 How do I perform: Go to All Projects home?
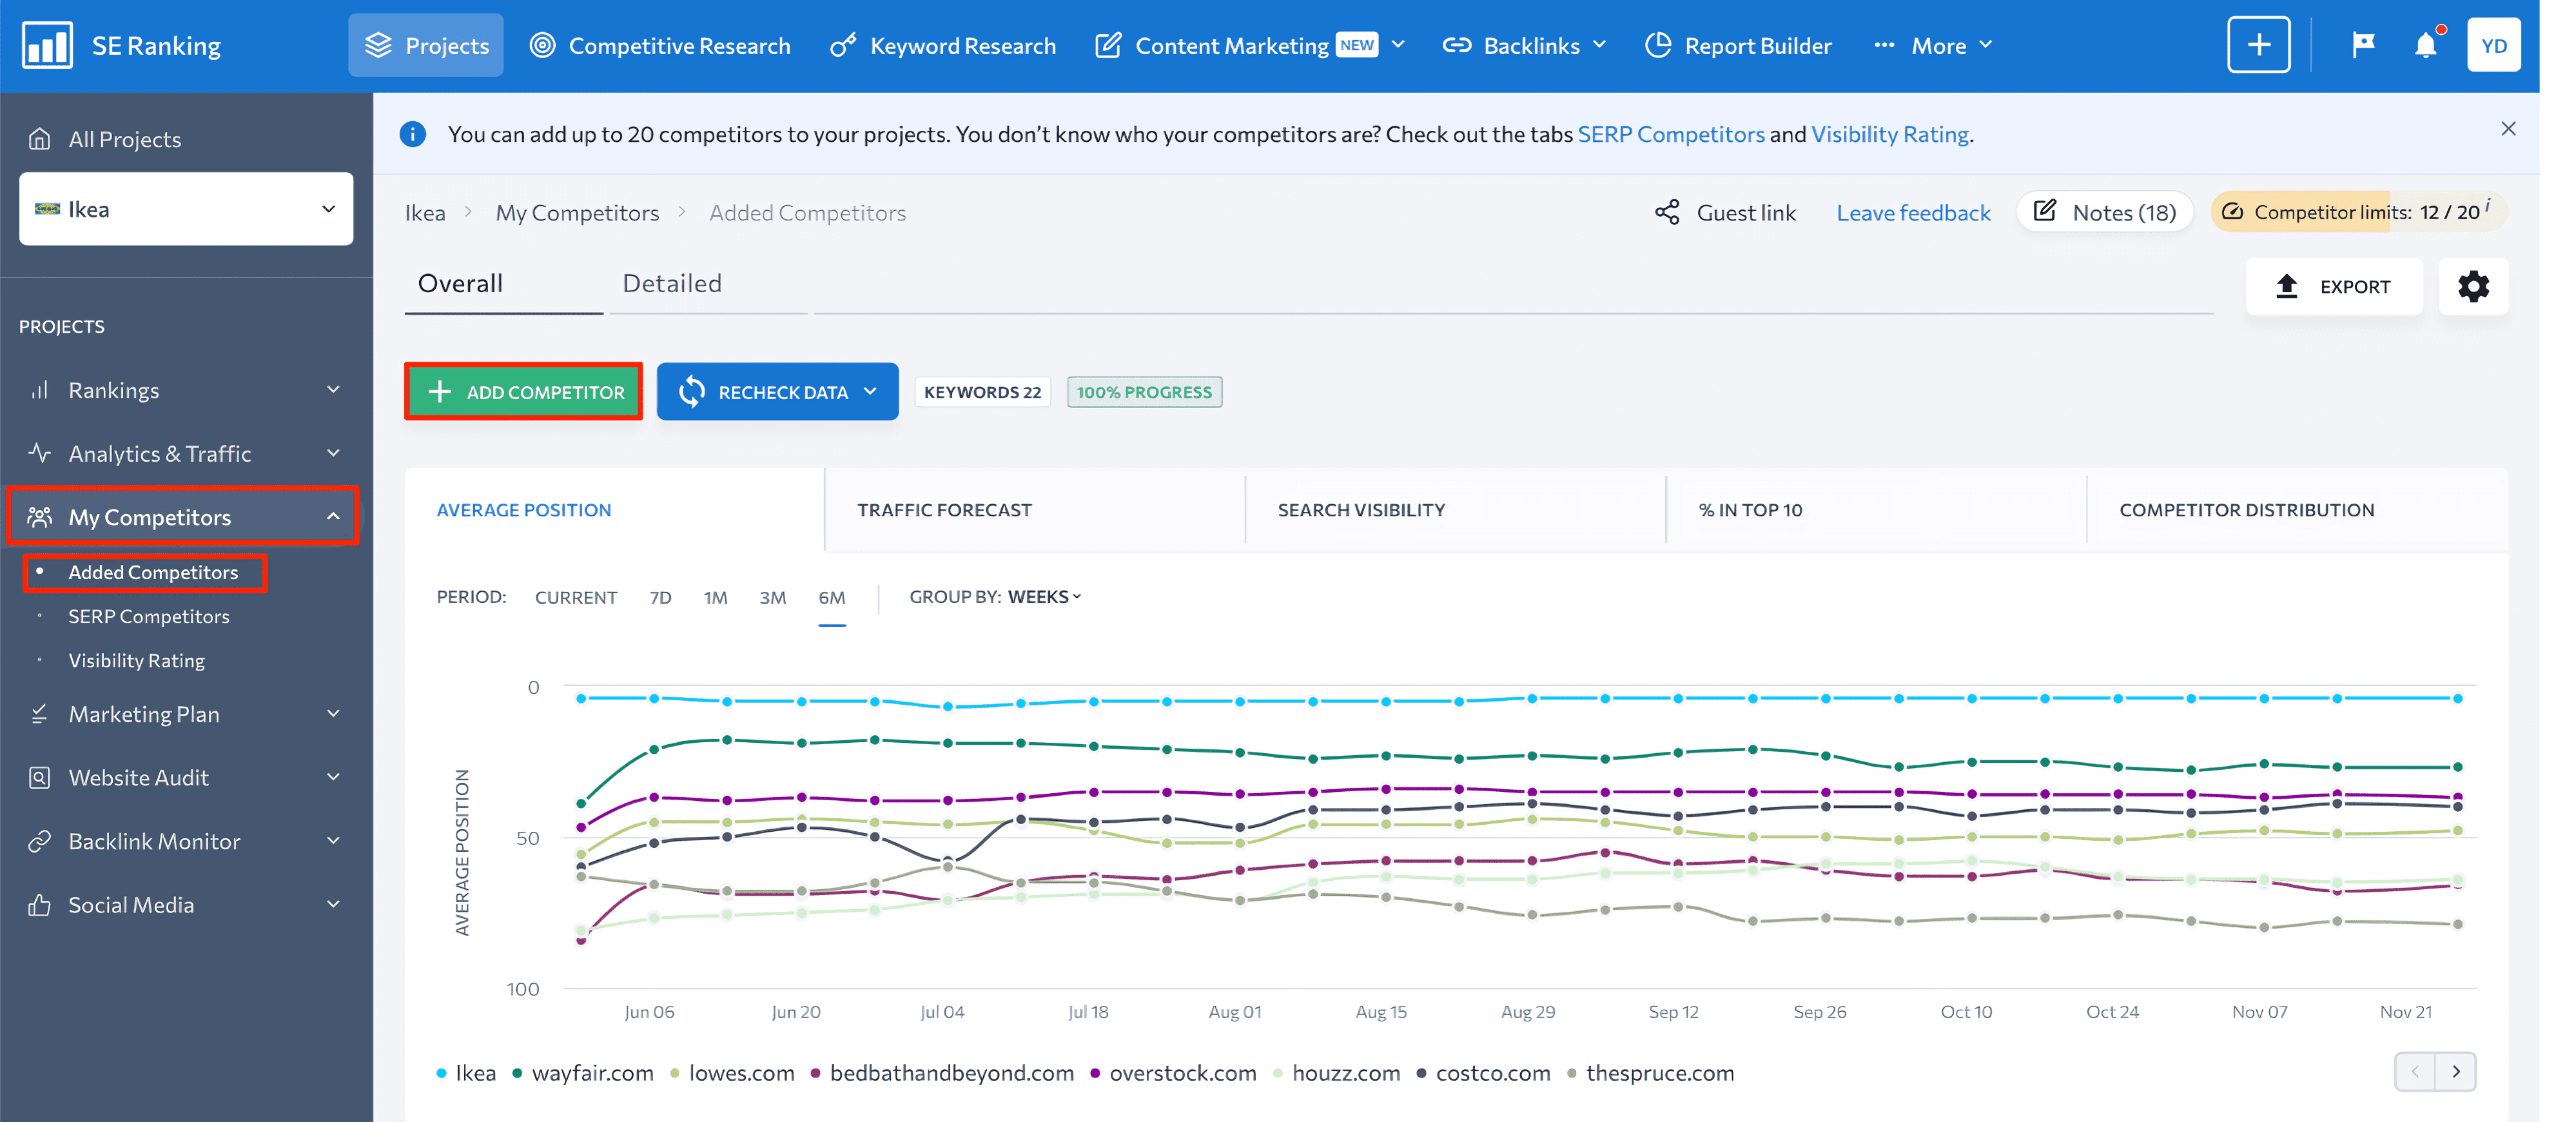tap(105, 139)
